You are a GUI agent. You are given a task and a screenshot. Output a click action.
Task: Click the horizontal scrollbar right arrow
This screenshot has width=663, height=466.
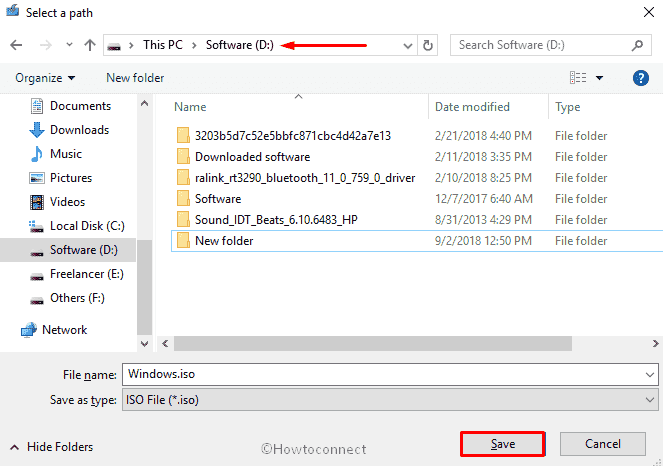[x=655, y=343]
